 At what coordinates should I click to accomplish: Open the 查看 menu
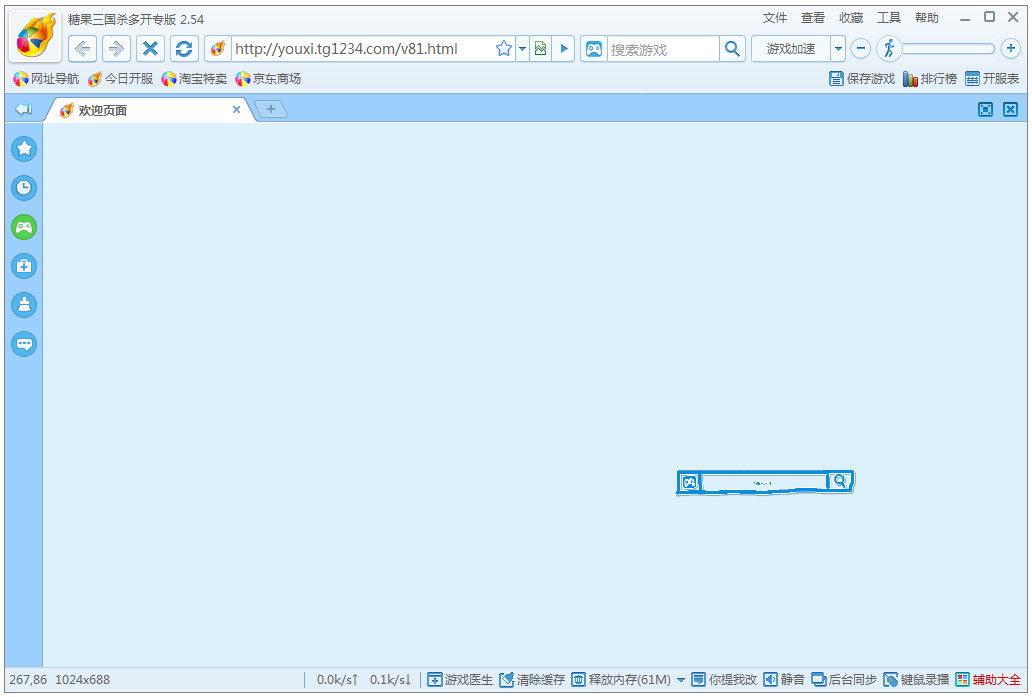click(x=813, y=18)
